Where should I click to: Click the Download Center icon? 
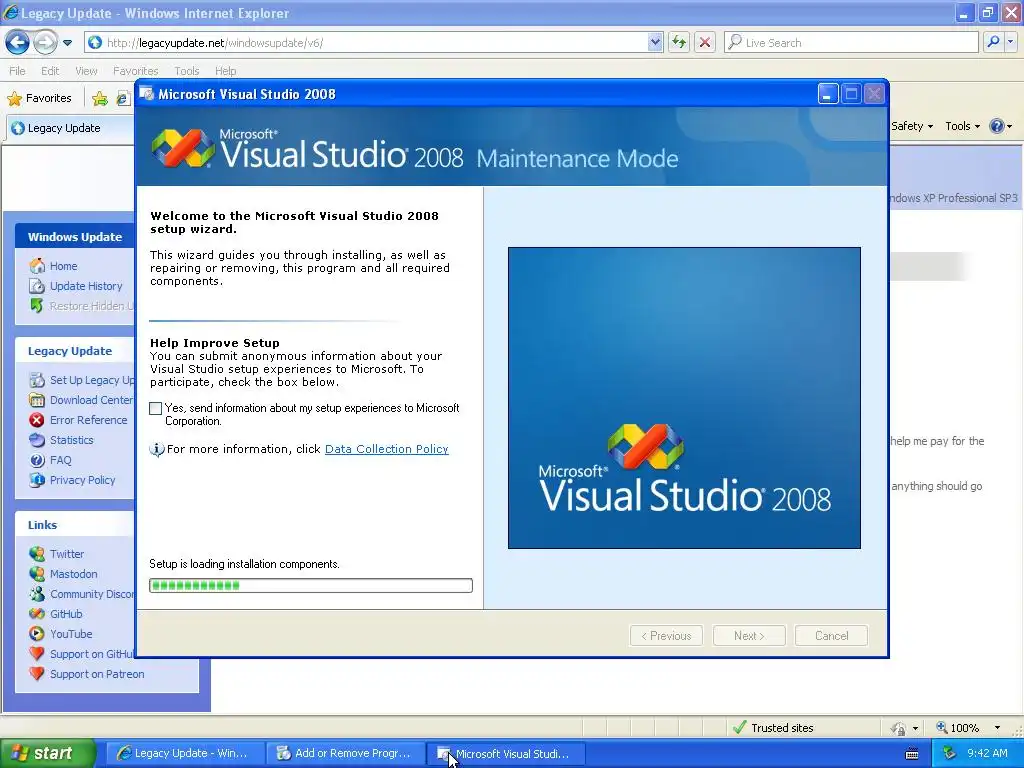pyautogui.click(x=37, y=400)
